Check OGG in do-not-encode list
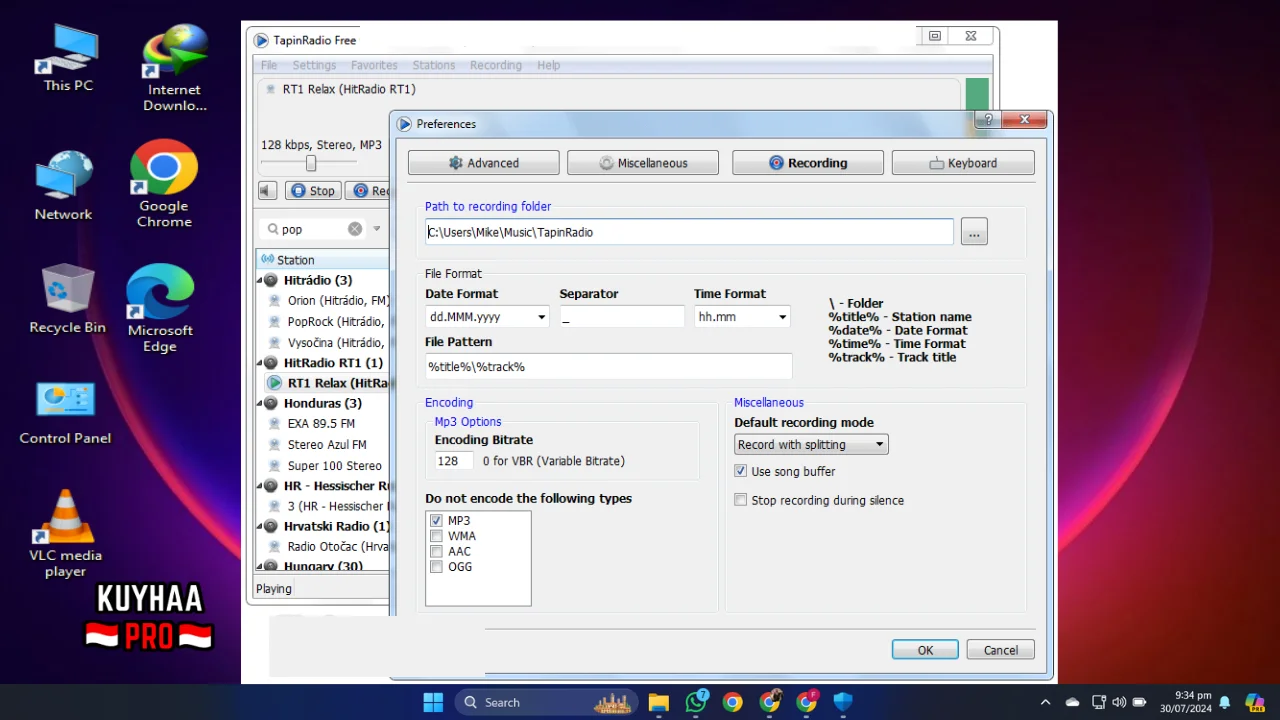 (x=436, y=567)
